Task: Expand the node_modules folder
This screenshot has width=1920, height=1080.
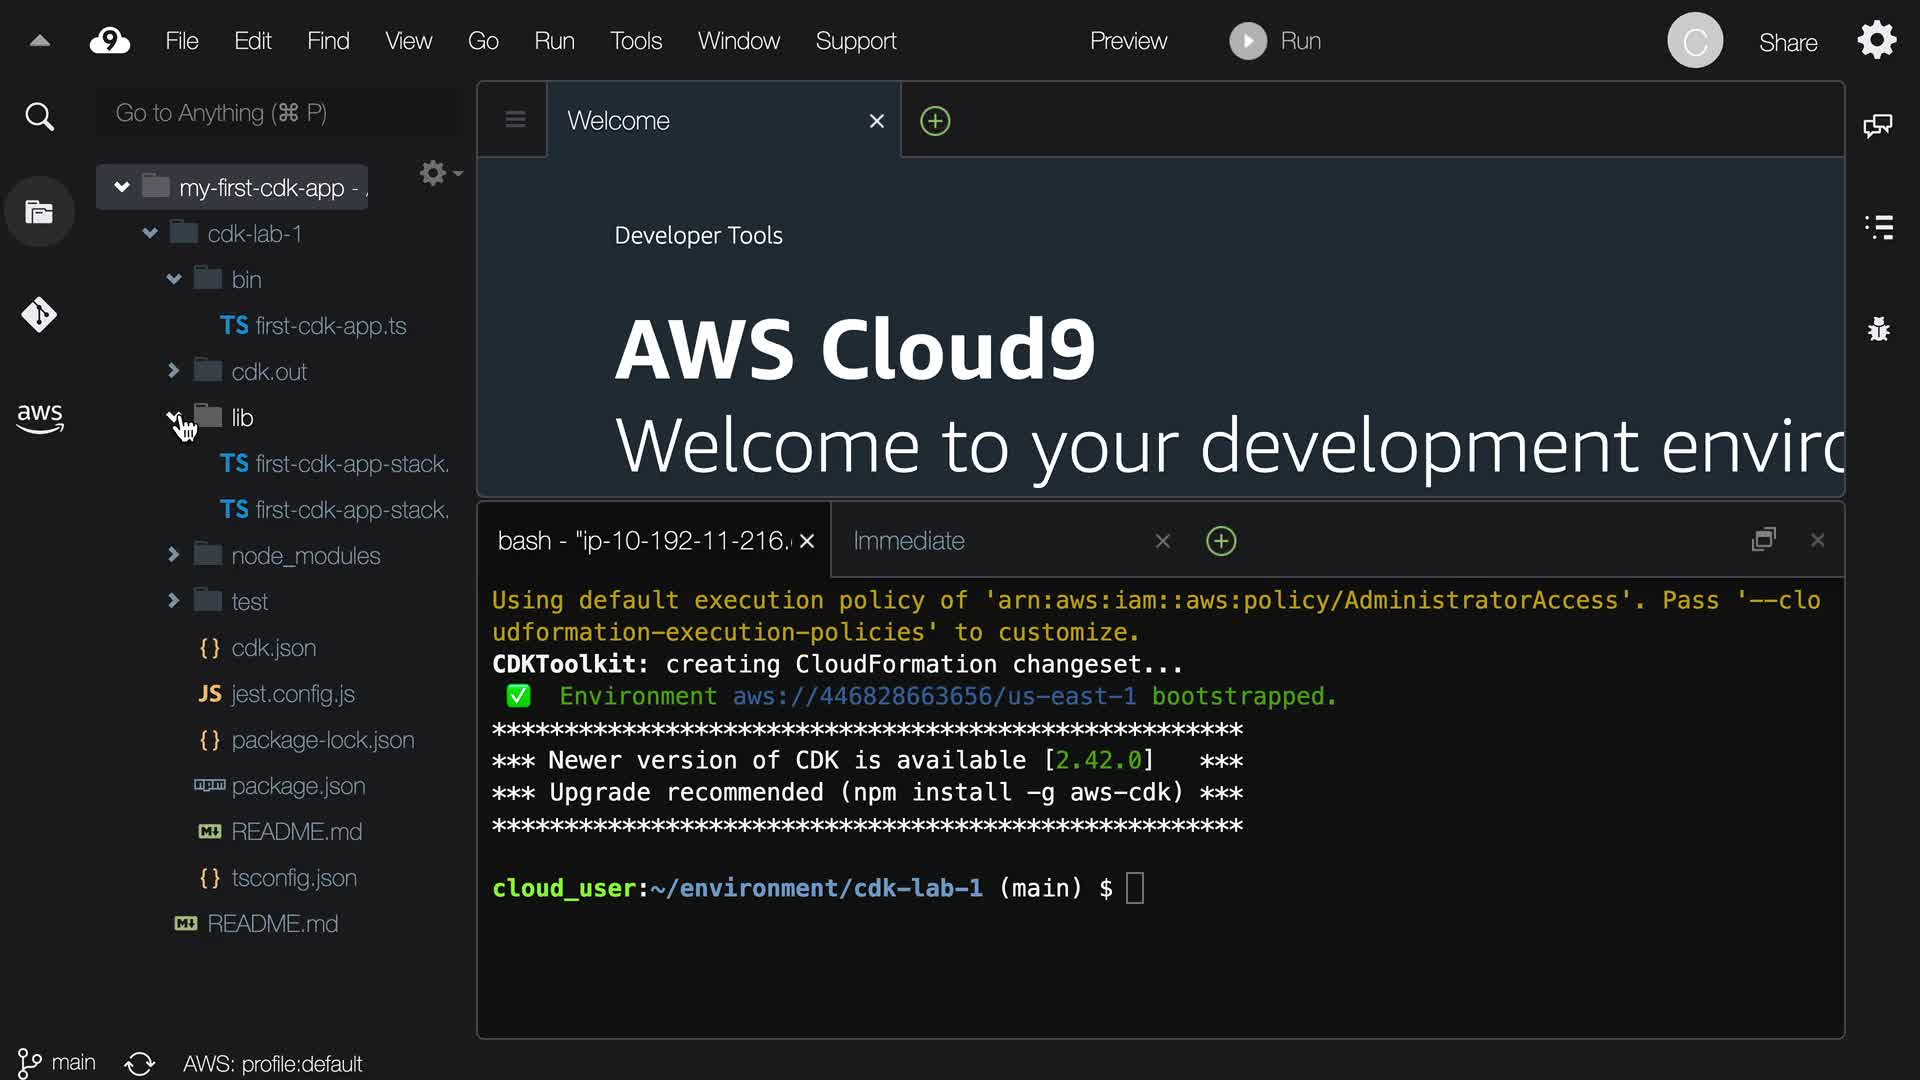Action: tap(174, 554)
